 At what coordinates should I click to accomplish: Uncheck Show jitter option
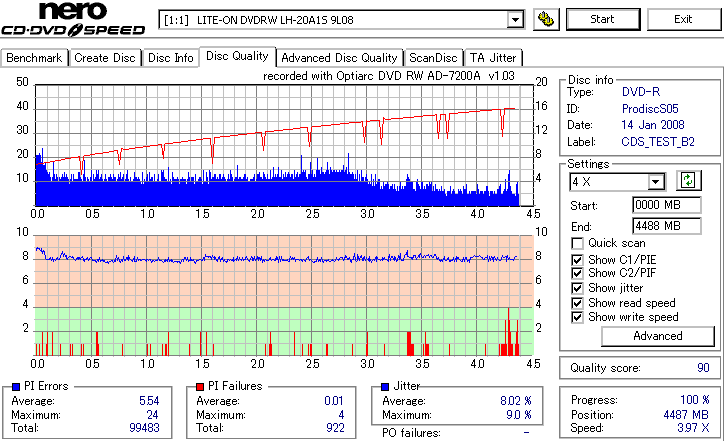(x=577, y=288)
